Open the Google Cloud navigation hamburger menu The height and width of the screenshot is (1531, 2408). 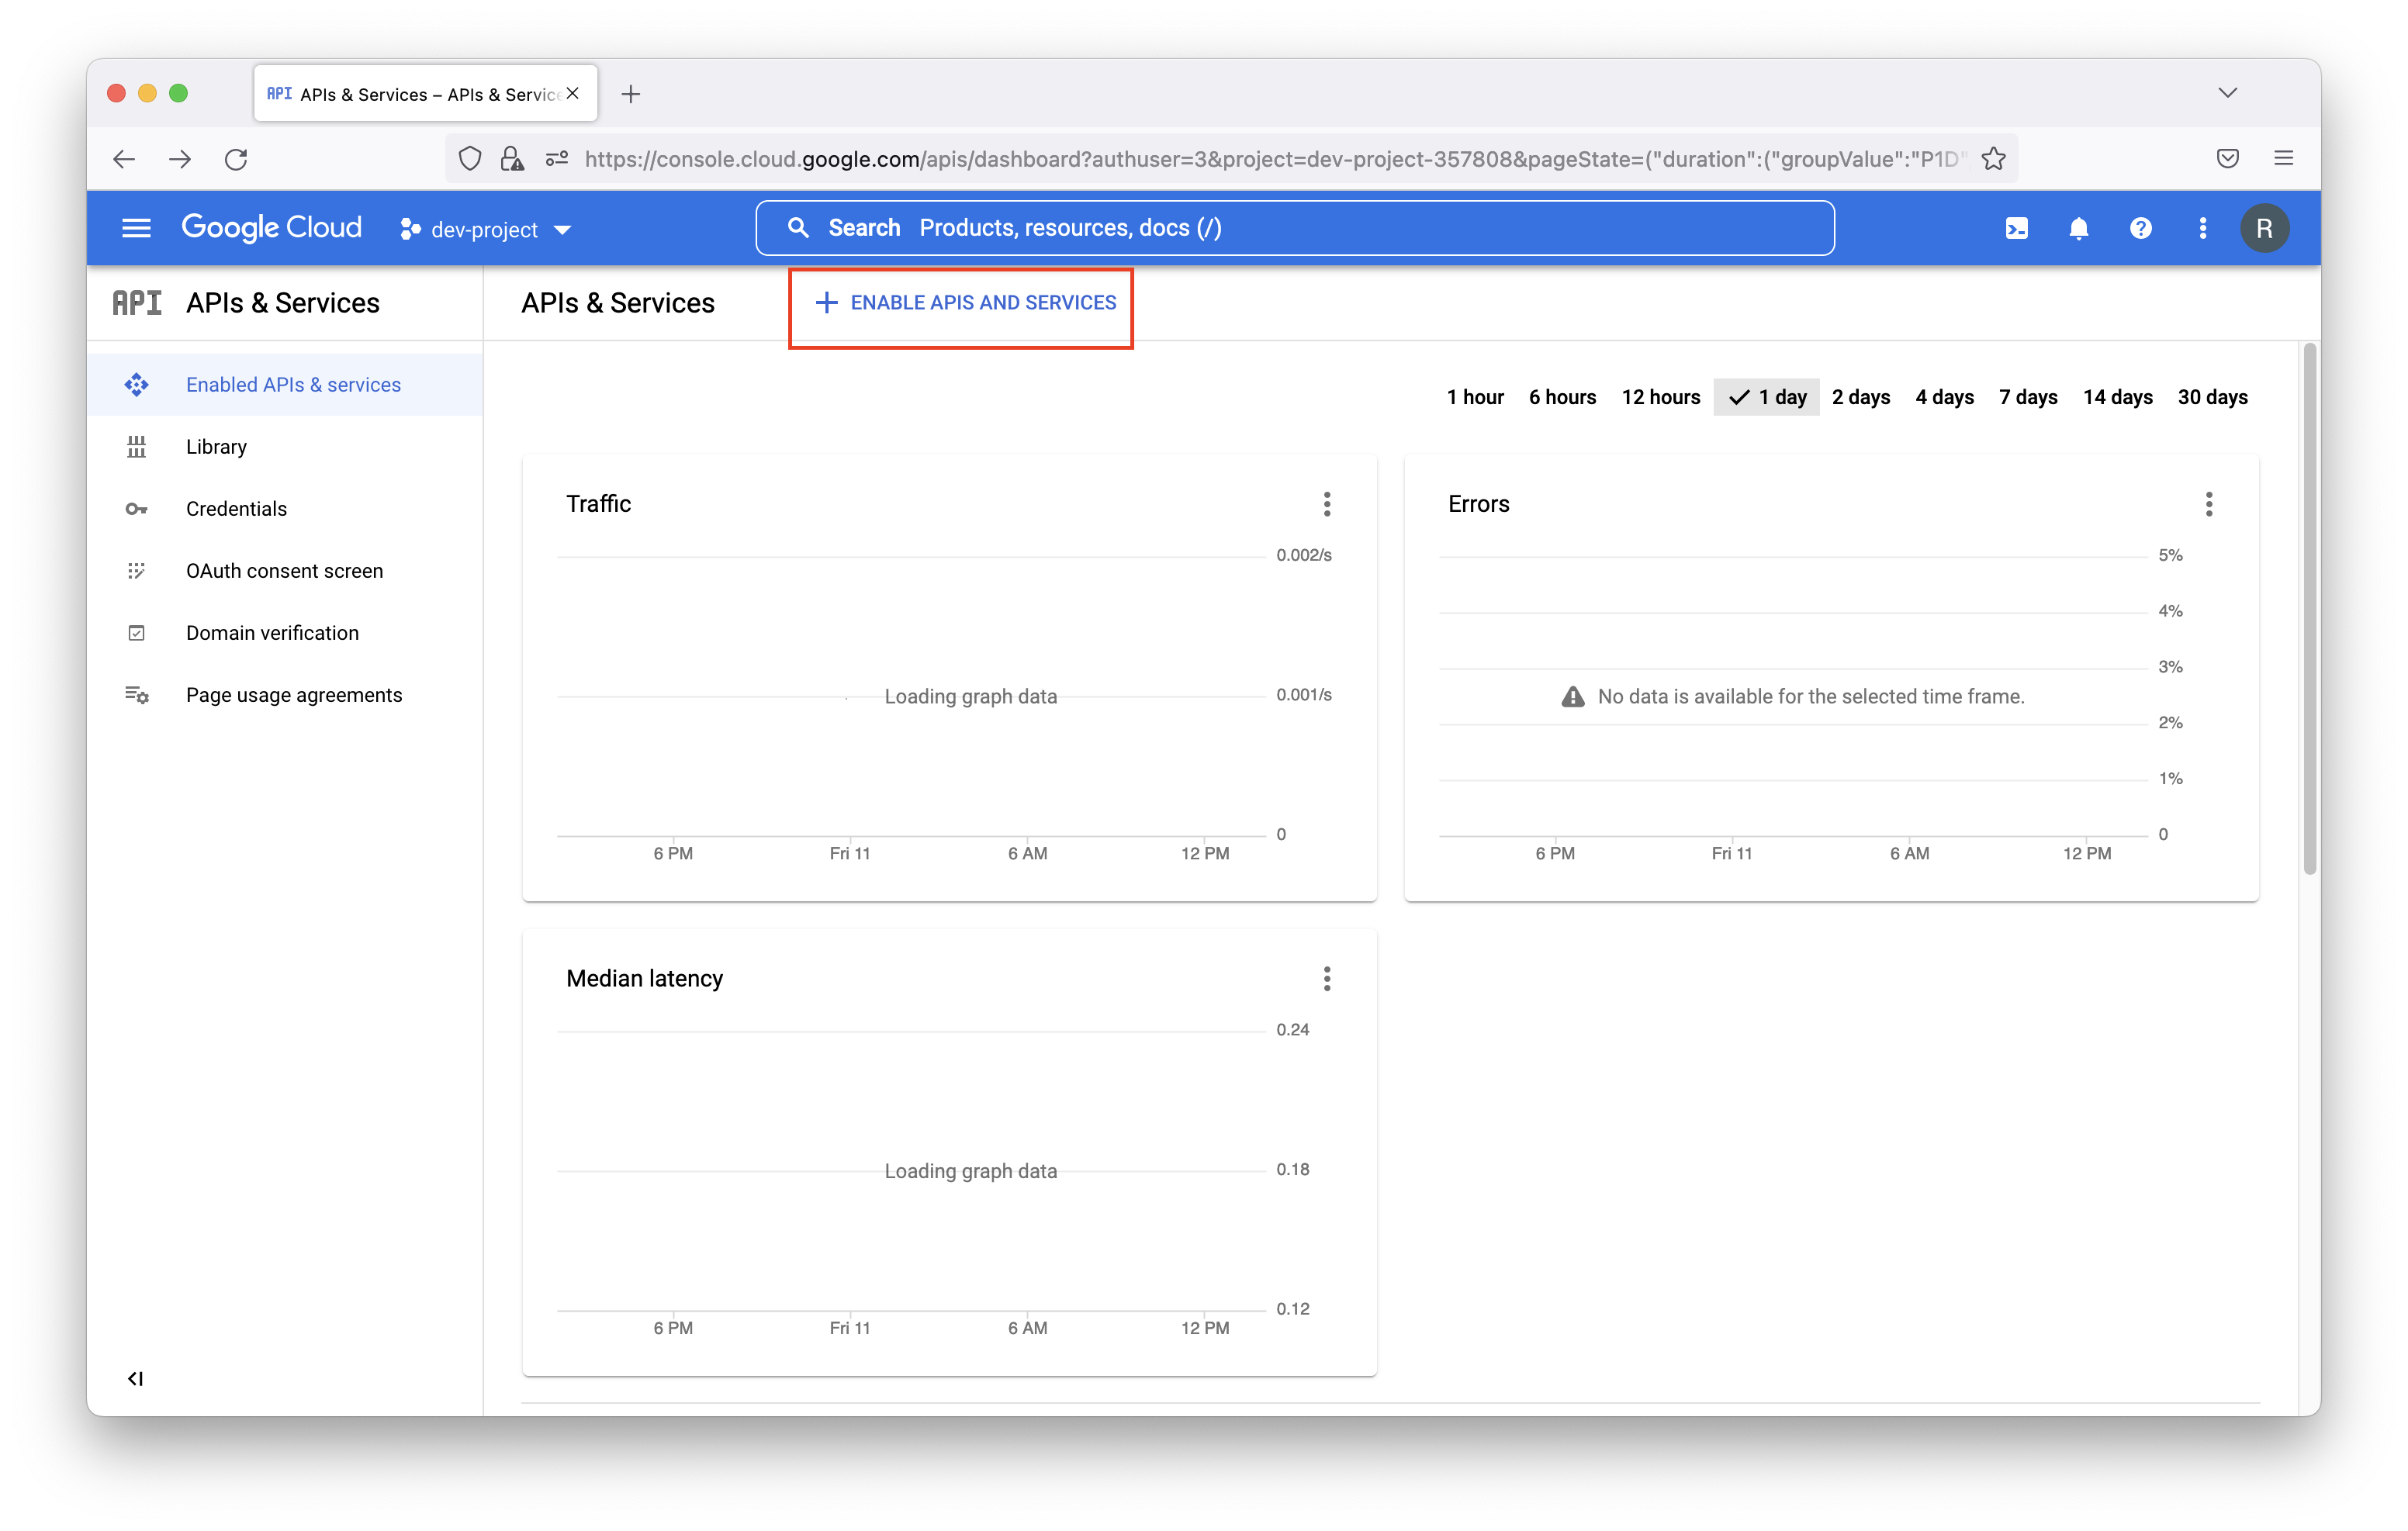coord(136,229)
